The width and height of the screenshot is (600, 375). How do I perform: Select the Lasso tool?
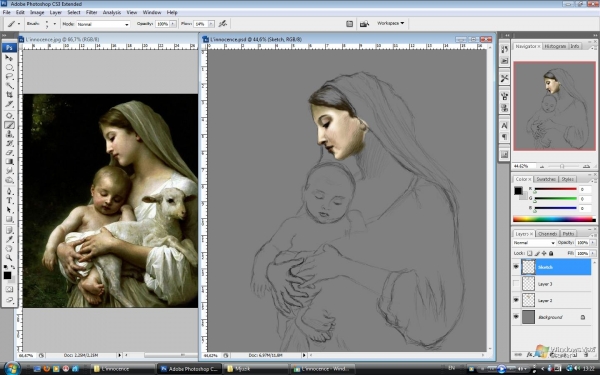pos(9,77)
